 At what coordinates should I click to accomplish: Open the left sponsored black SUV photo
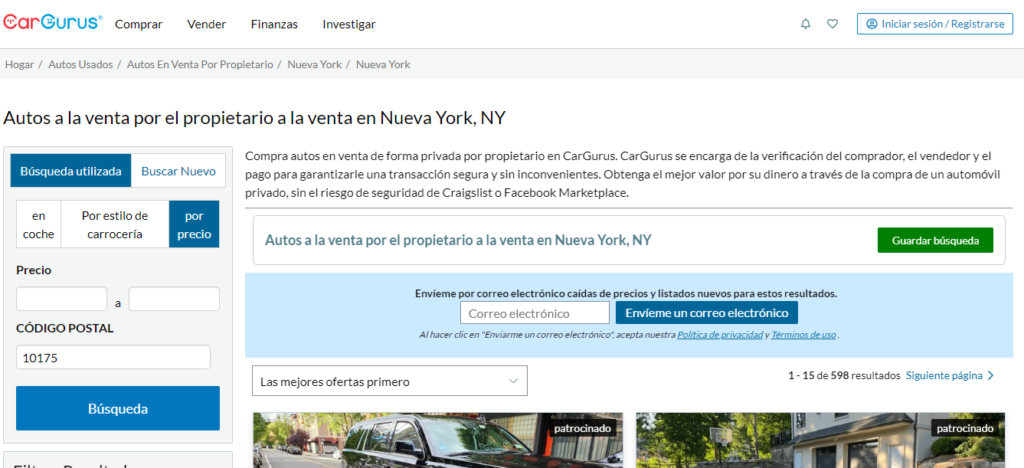pos(438,440)
